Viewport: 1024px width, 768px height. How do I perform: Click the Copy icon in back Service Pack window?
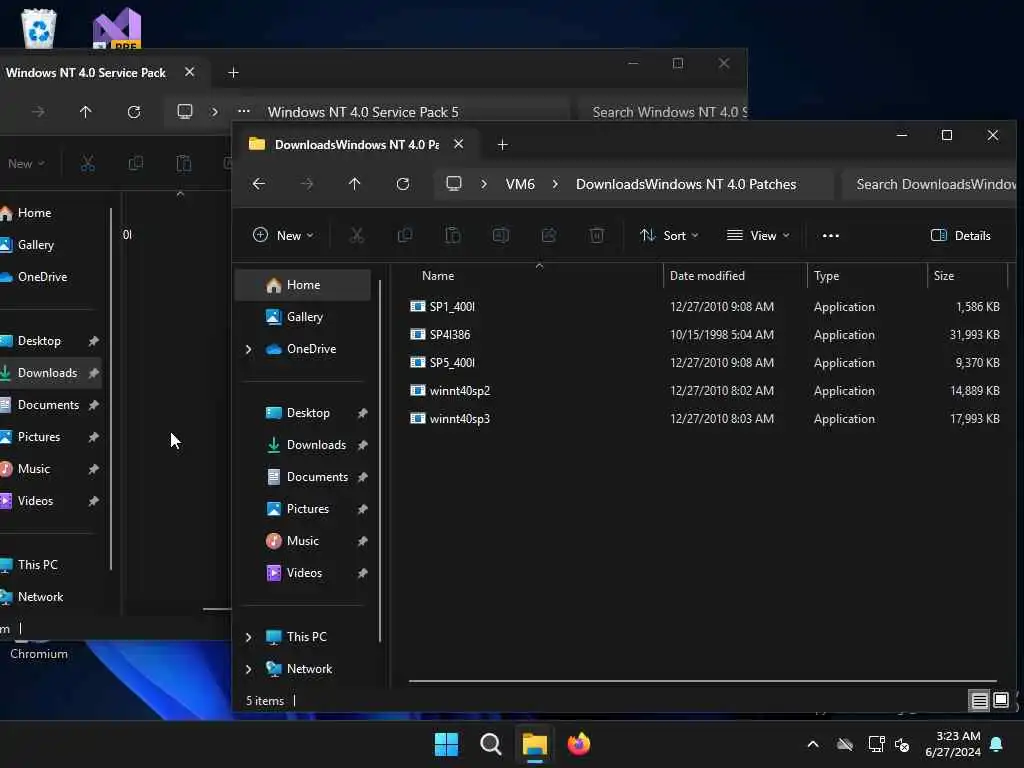click(x=136, y=163)
